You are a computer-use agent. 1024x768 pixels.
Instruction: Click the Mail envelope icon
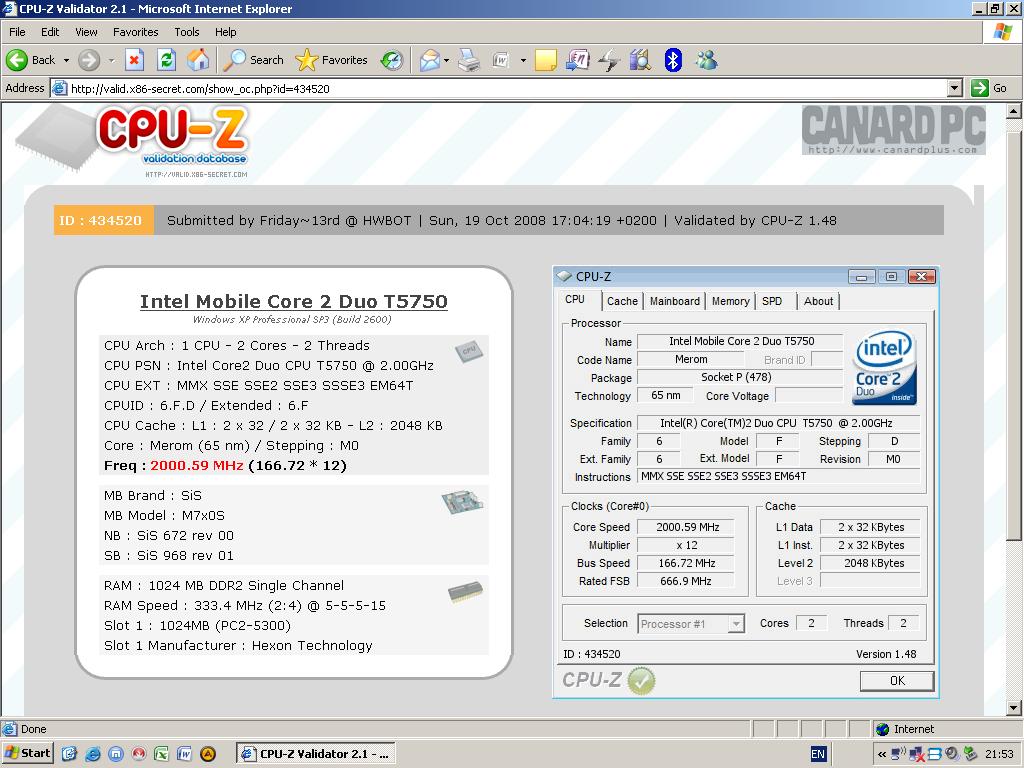pyautogui.click(x=430, y=60)
